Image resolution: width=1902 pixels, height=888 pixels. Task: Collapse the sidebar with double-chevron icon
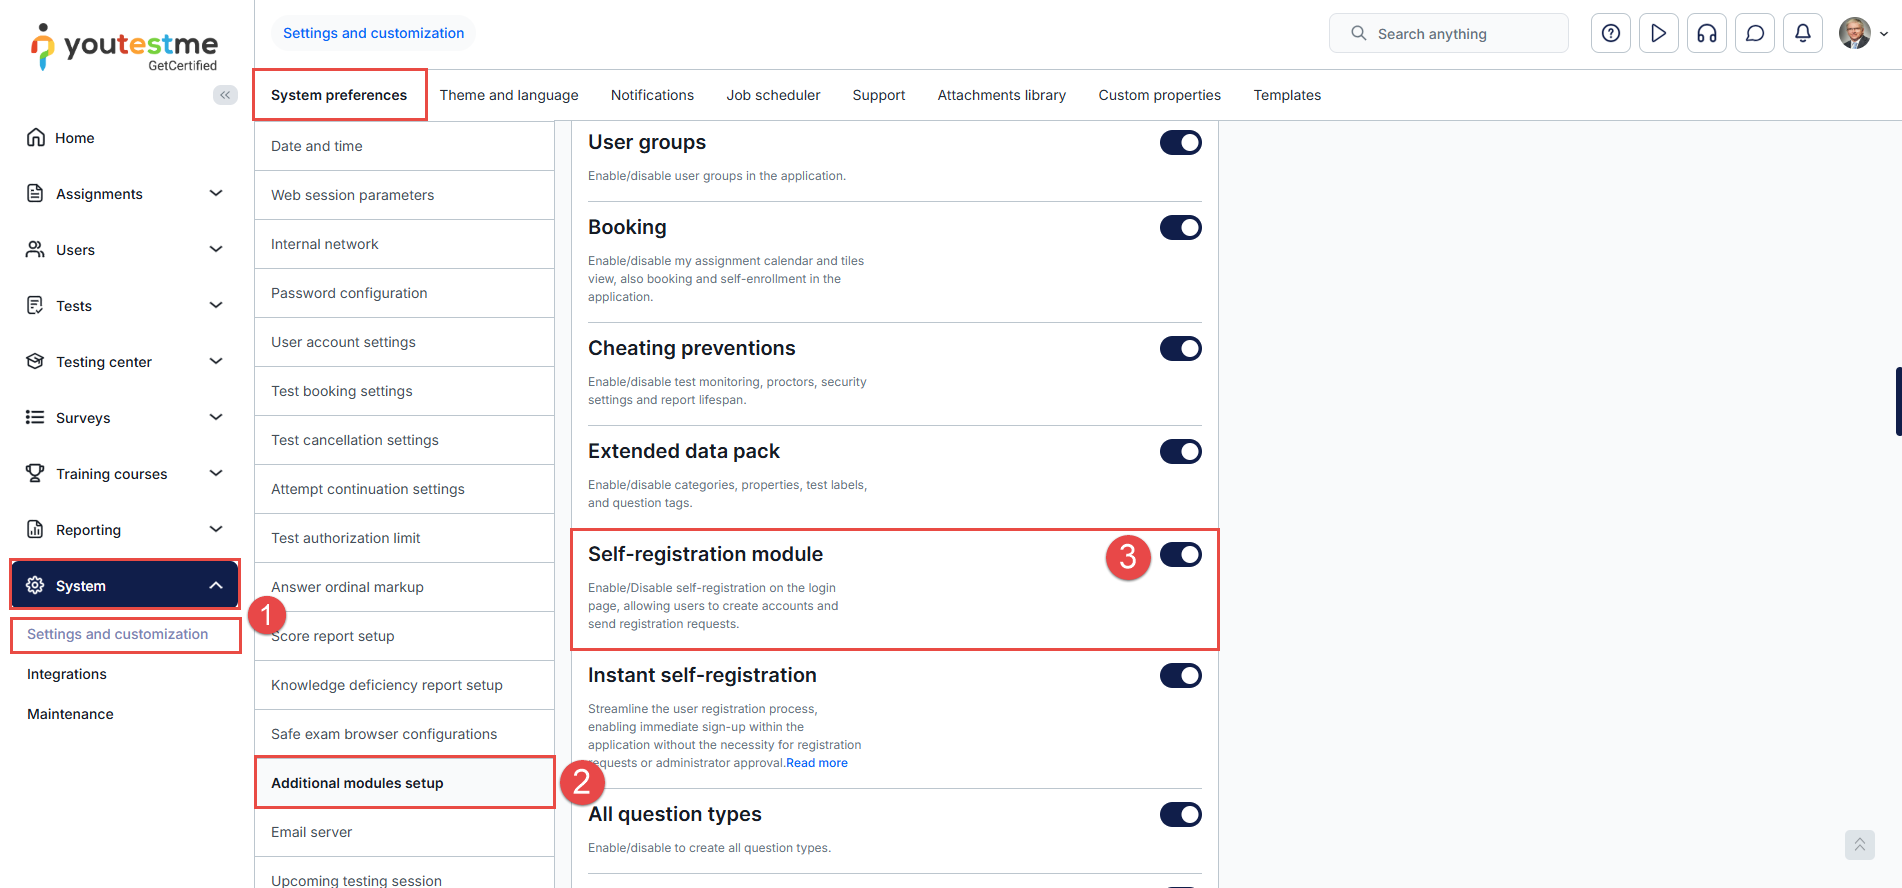[225, 95]
